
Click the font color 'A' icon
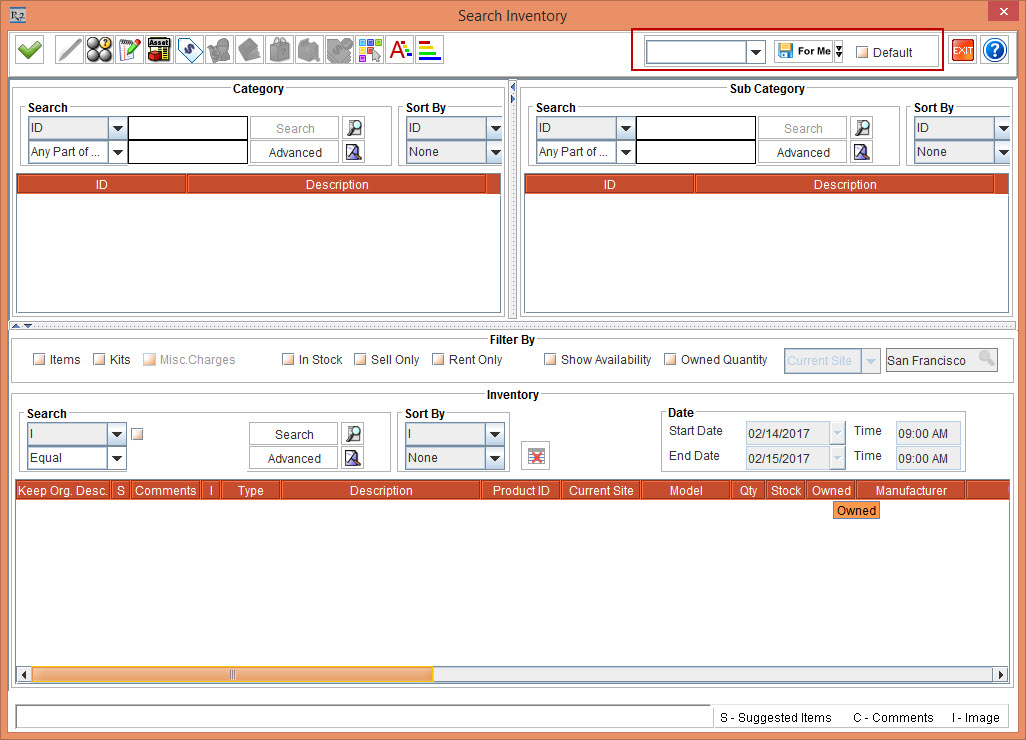(400, 50)
